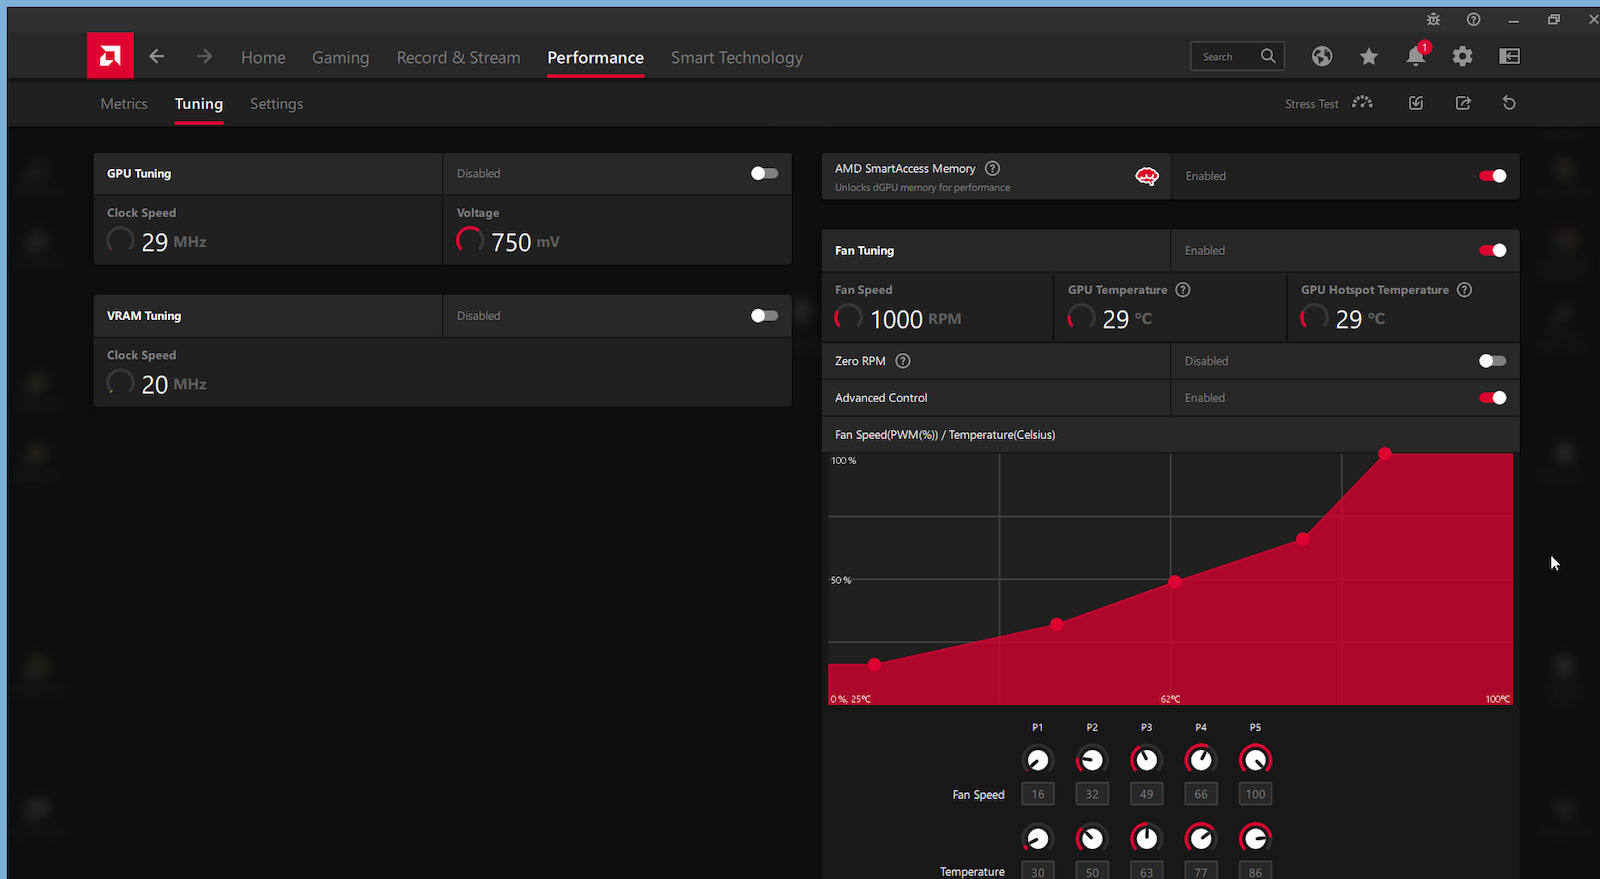Image resolution: width=1600 pixels, height=879 pixels.
Task: Click the P2 Temperature knob
Action: (1092, 838)
